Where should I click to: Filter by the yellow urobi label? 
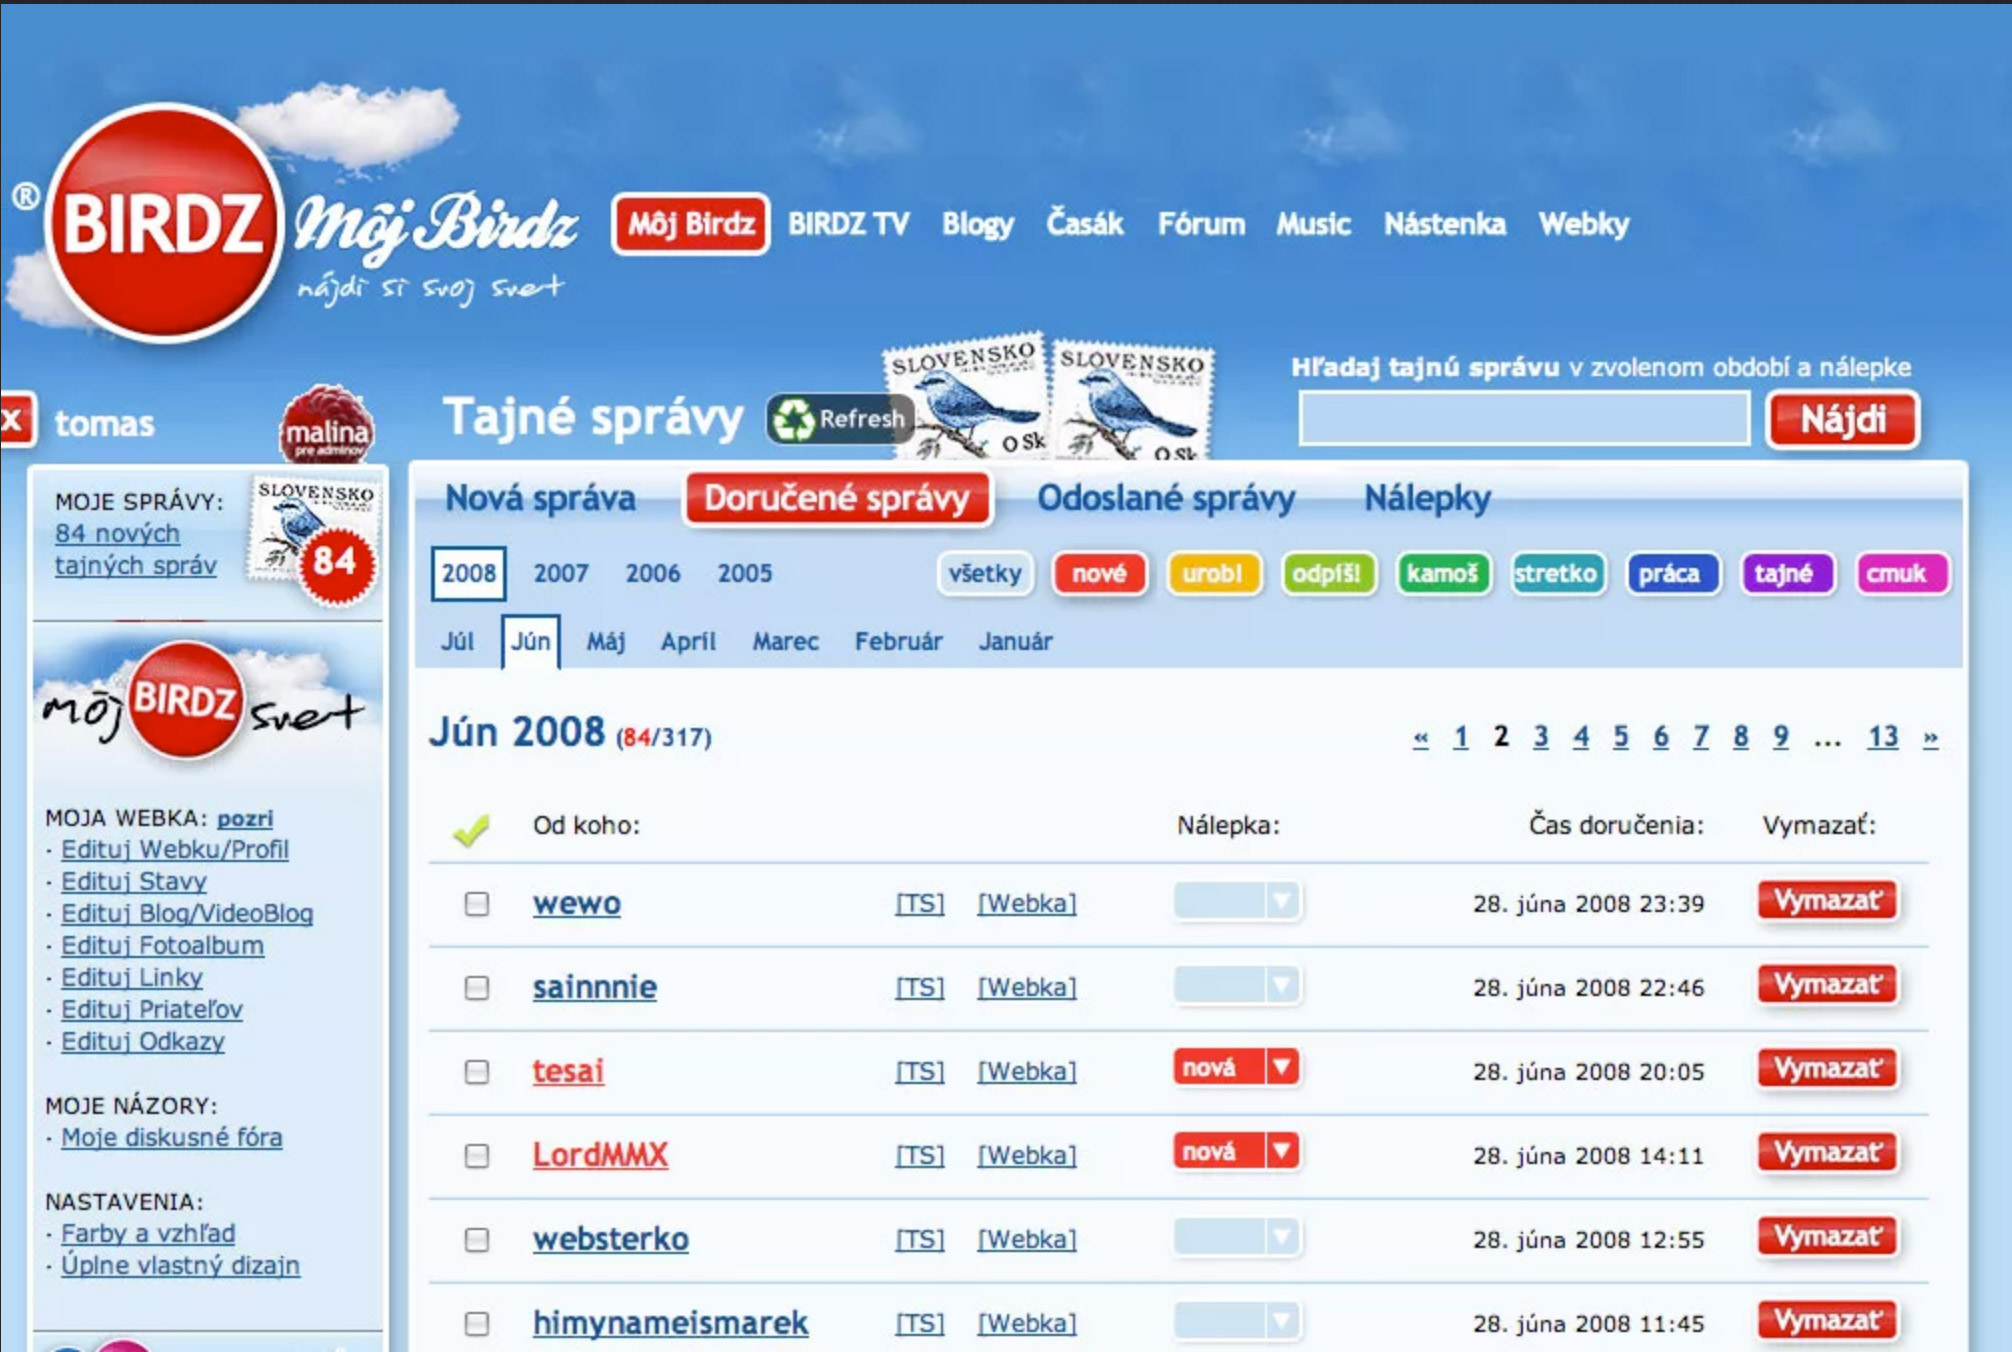point(1213,574)
